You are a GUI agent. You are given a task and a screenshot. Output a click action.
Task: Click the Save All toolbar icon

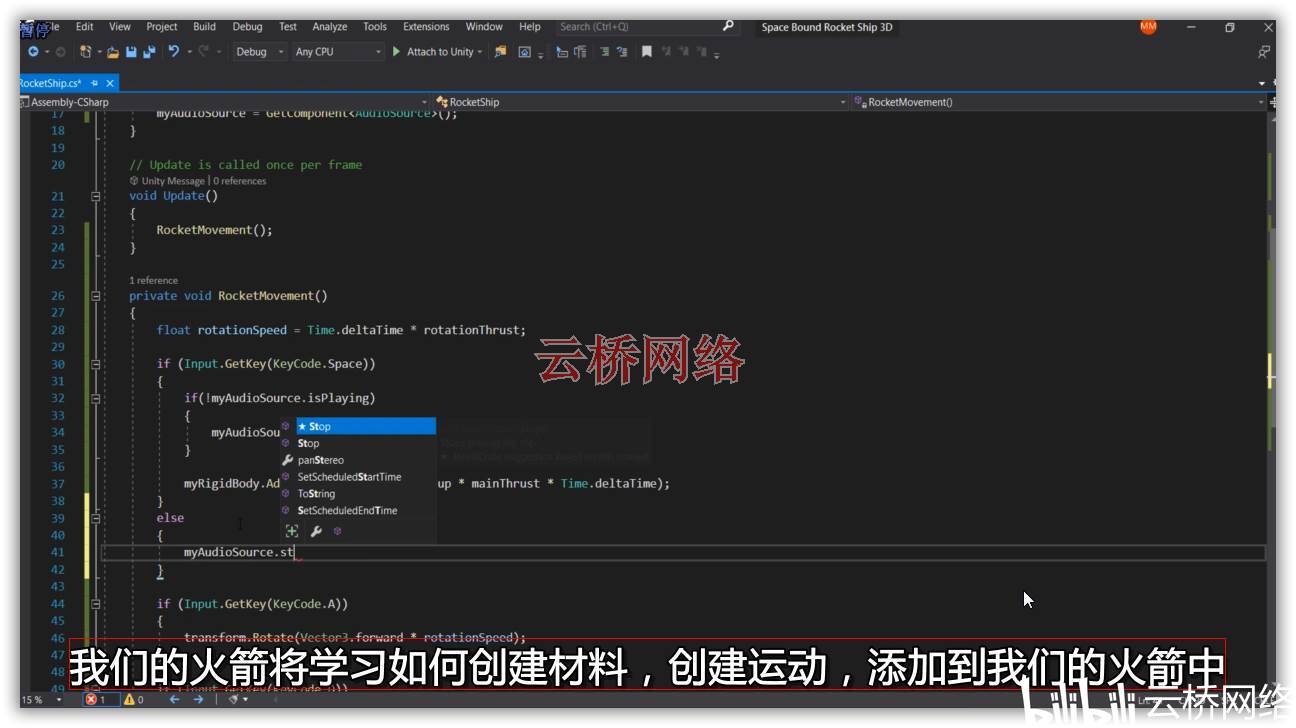[150, 52]
